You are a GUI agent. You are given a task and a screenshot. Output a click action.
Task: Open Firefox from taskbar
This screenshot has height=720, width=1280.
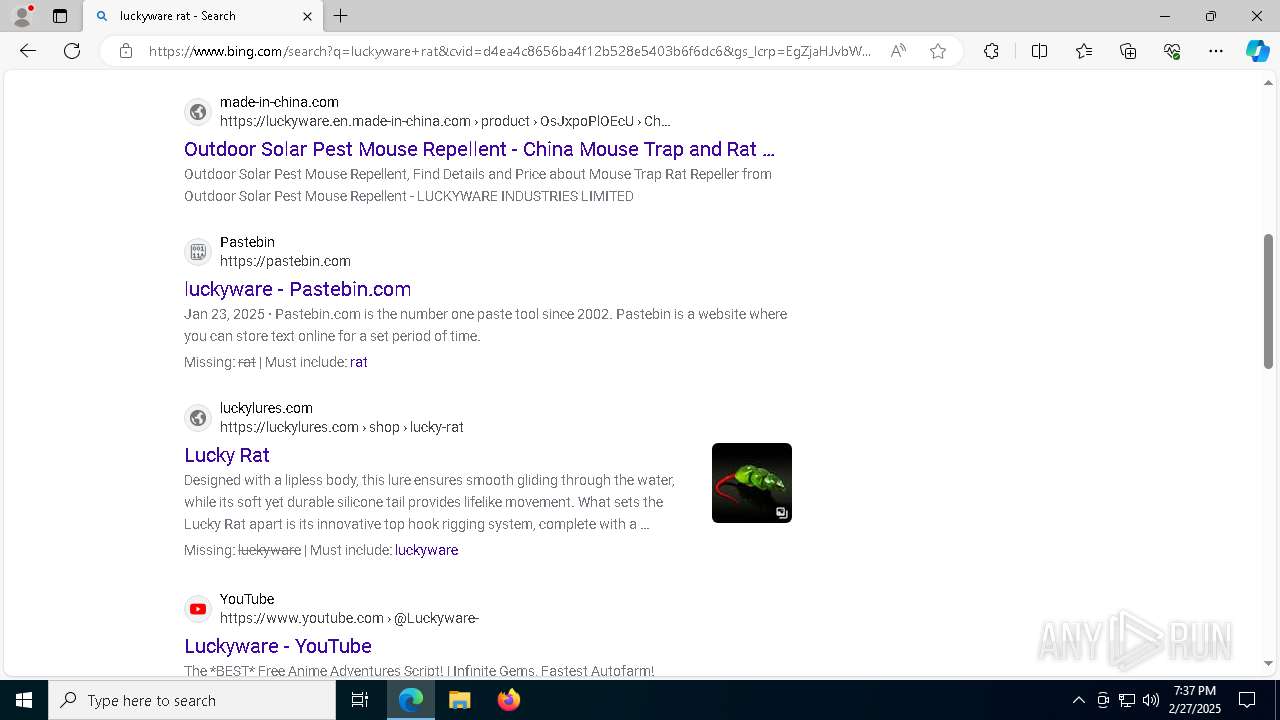click(x=508, y=700)
